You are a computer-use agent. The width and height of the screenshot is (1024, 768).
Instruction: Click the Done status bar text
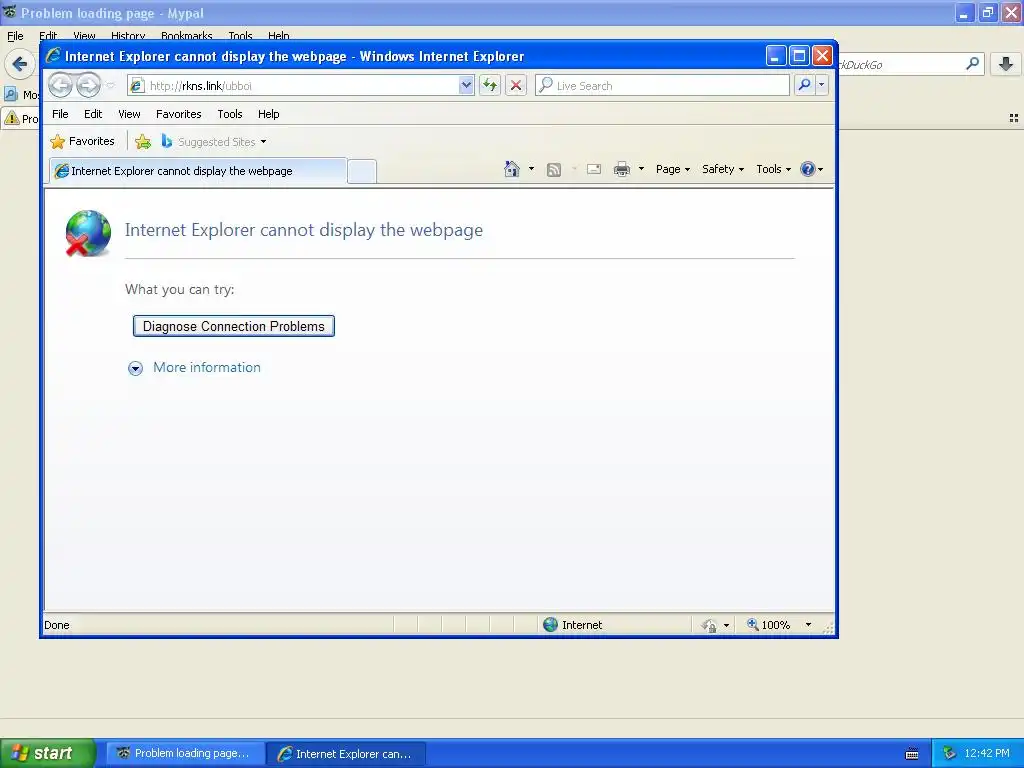pyautogui.click(x=57, y=625)
